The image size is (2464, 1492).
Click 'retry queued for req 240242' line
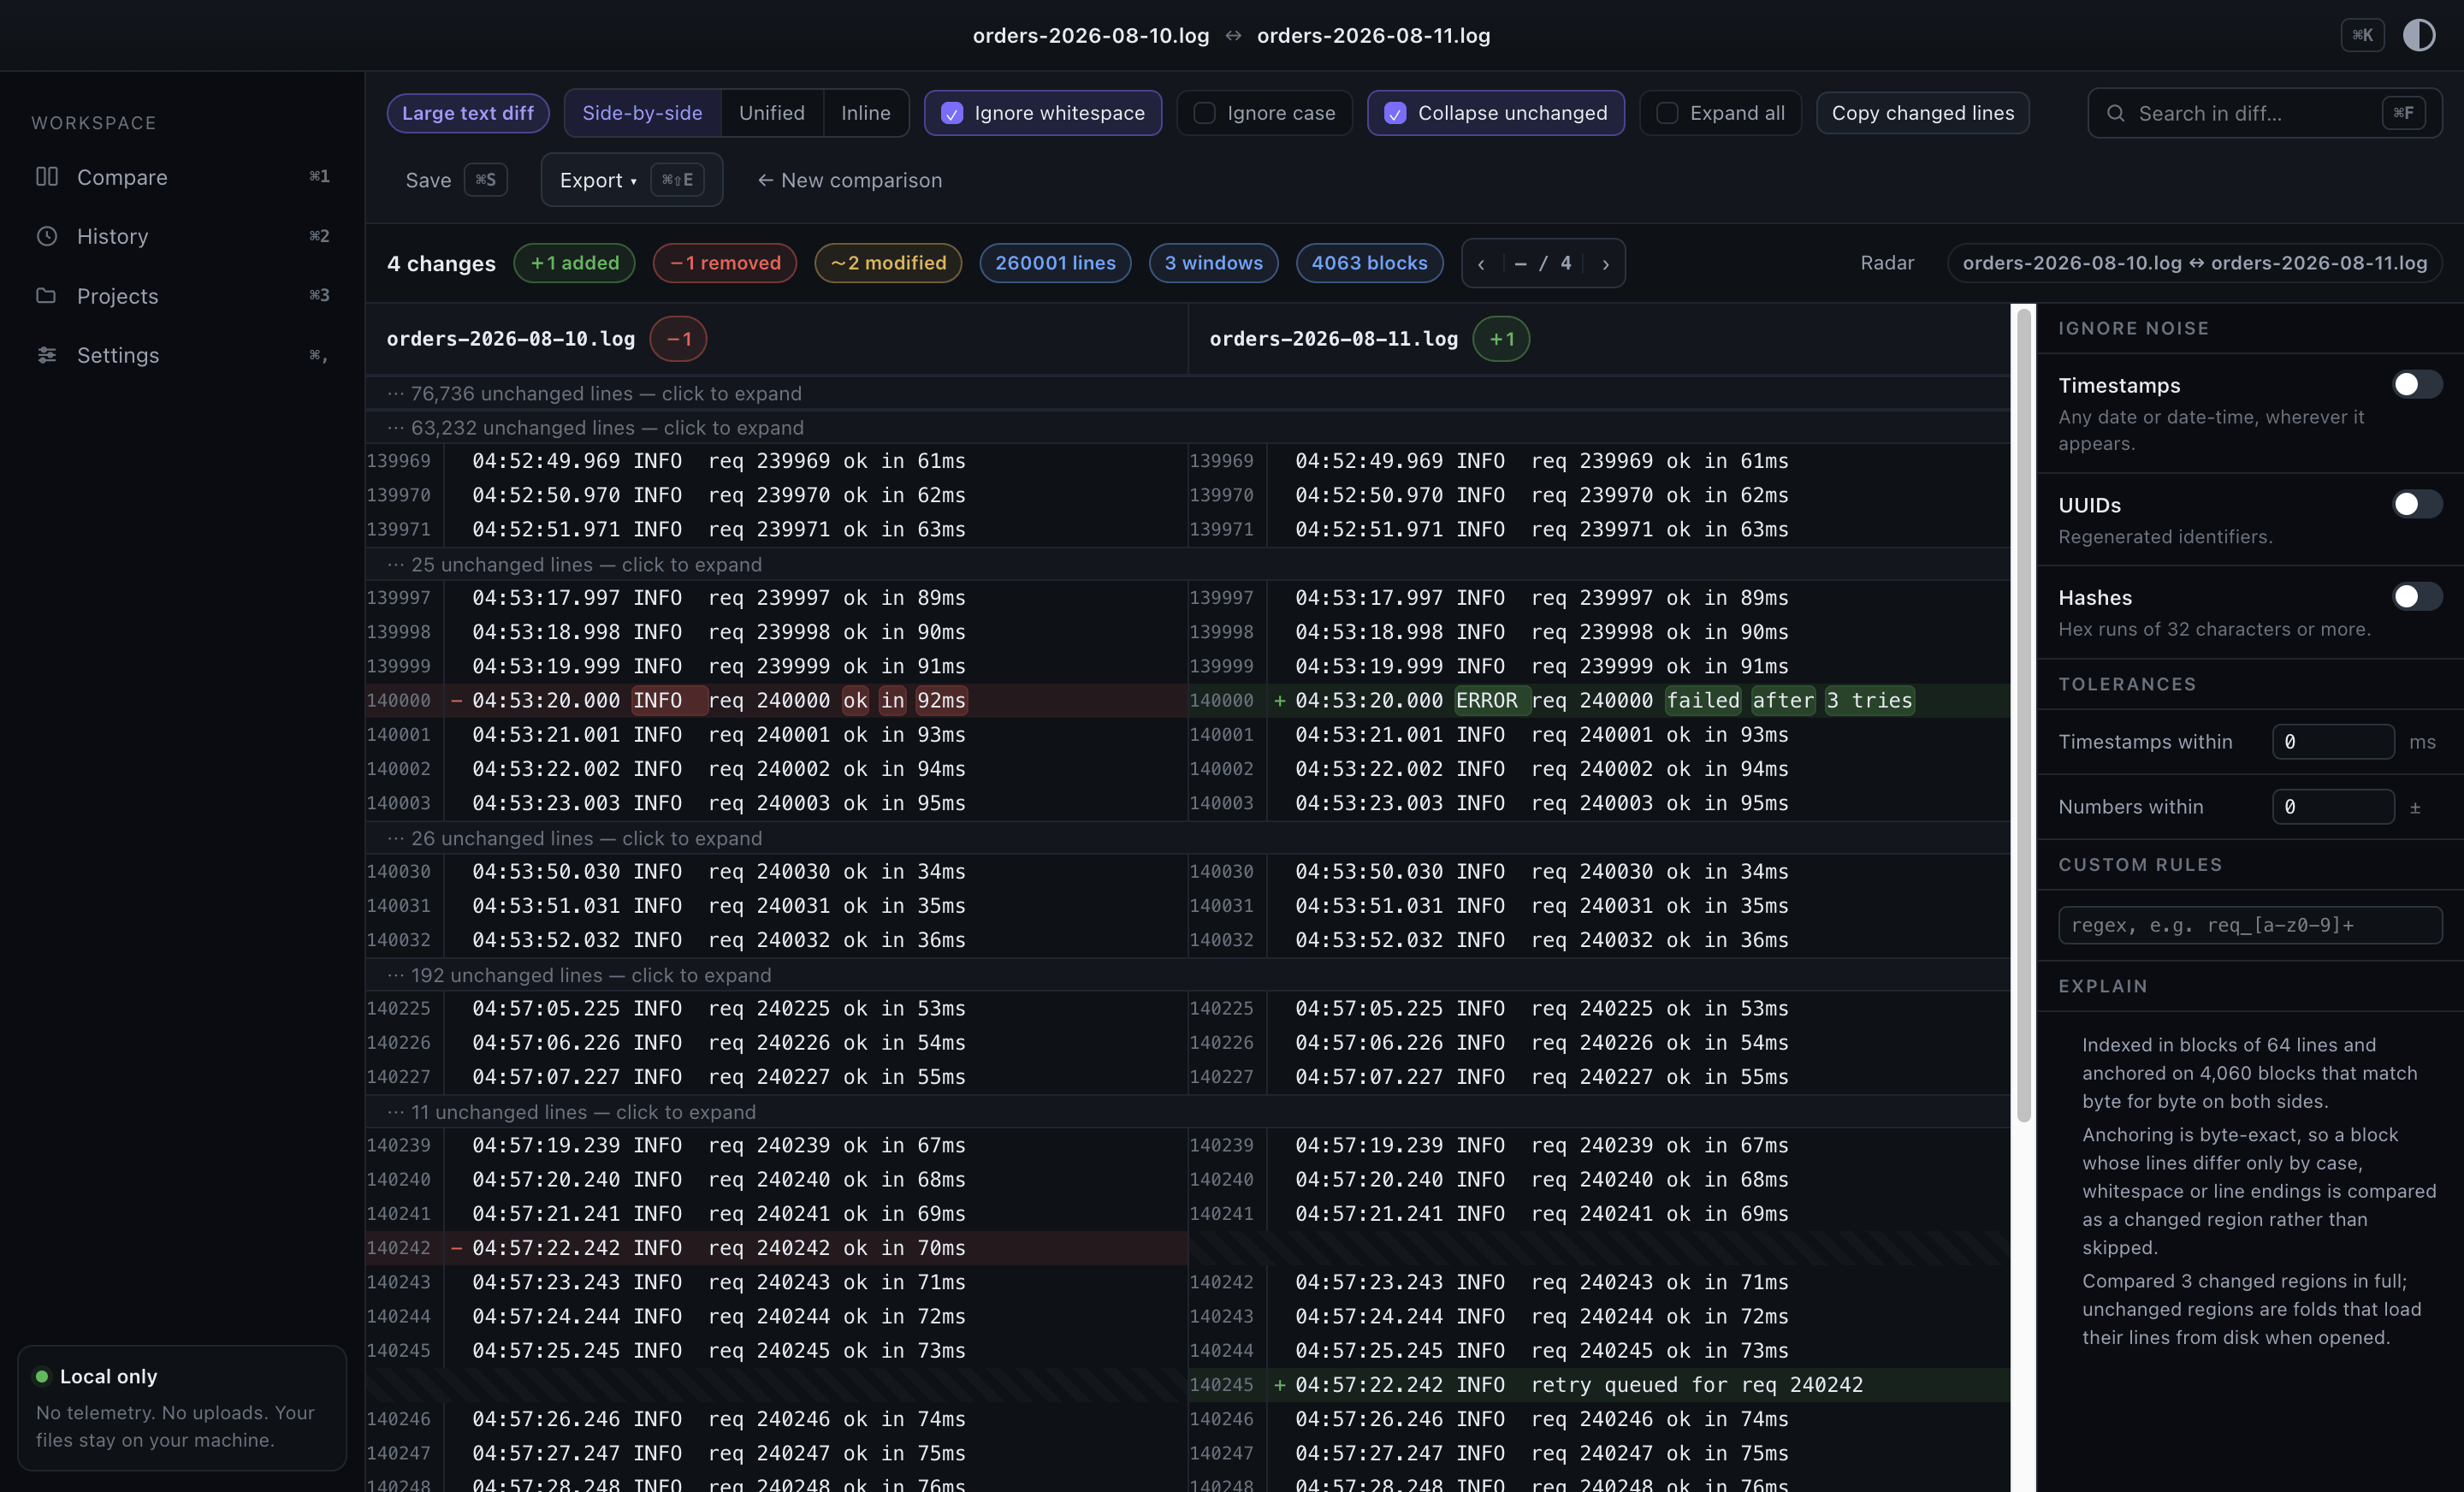(1598, 1385)
